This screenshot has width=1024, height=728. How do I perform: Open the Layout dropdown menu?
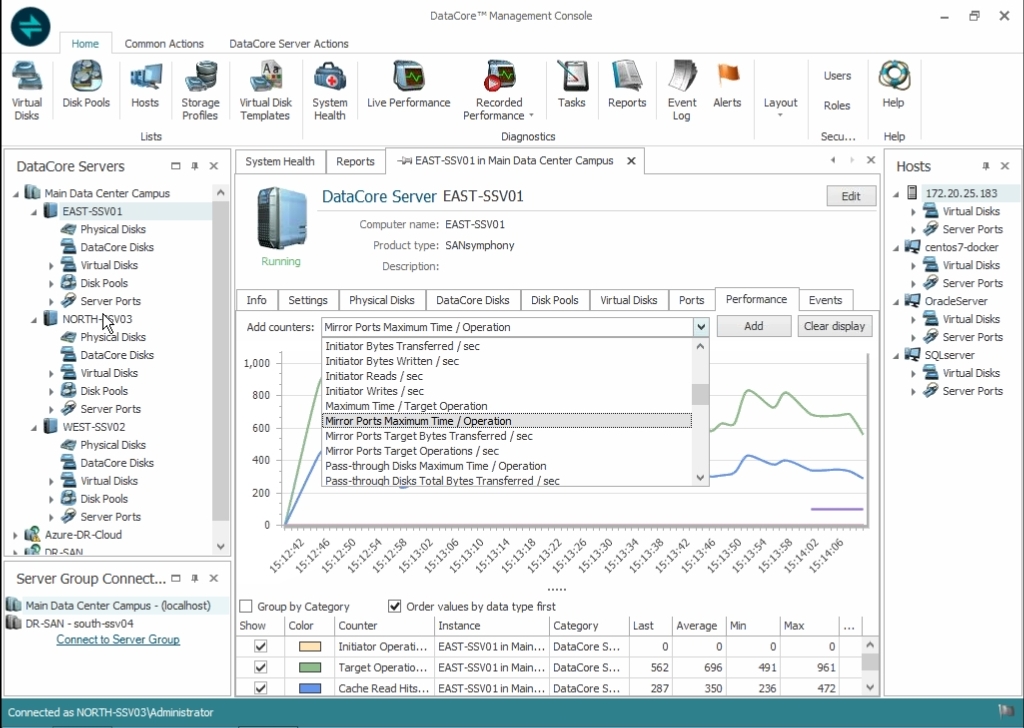pyautogui.click(x=780, y=107)
